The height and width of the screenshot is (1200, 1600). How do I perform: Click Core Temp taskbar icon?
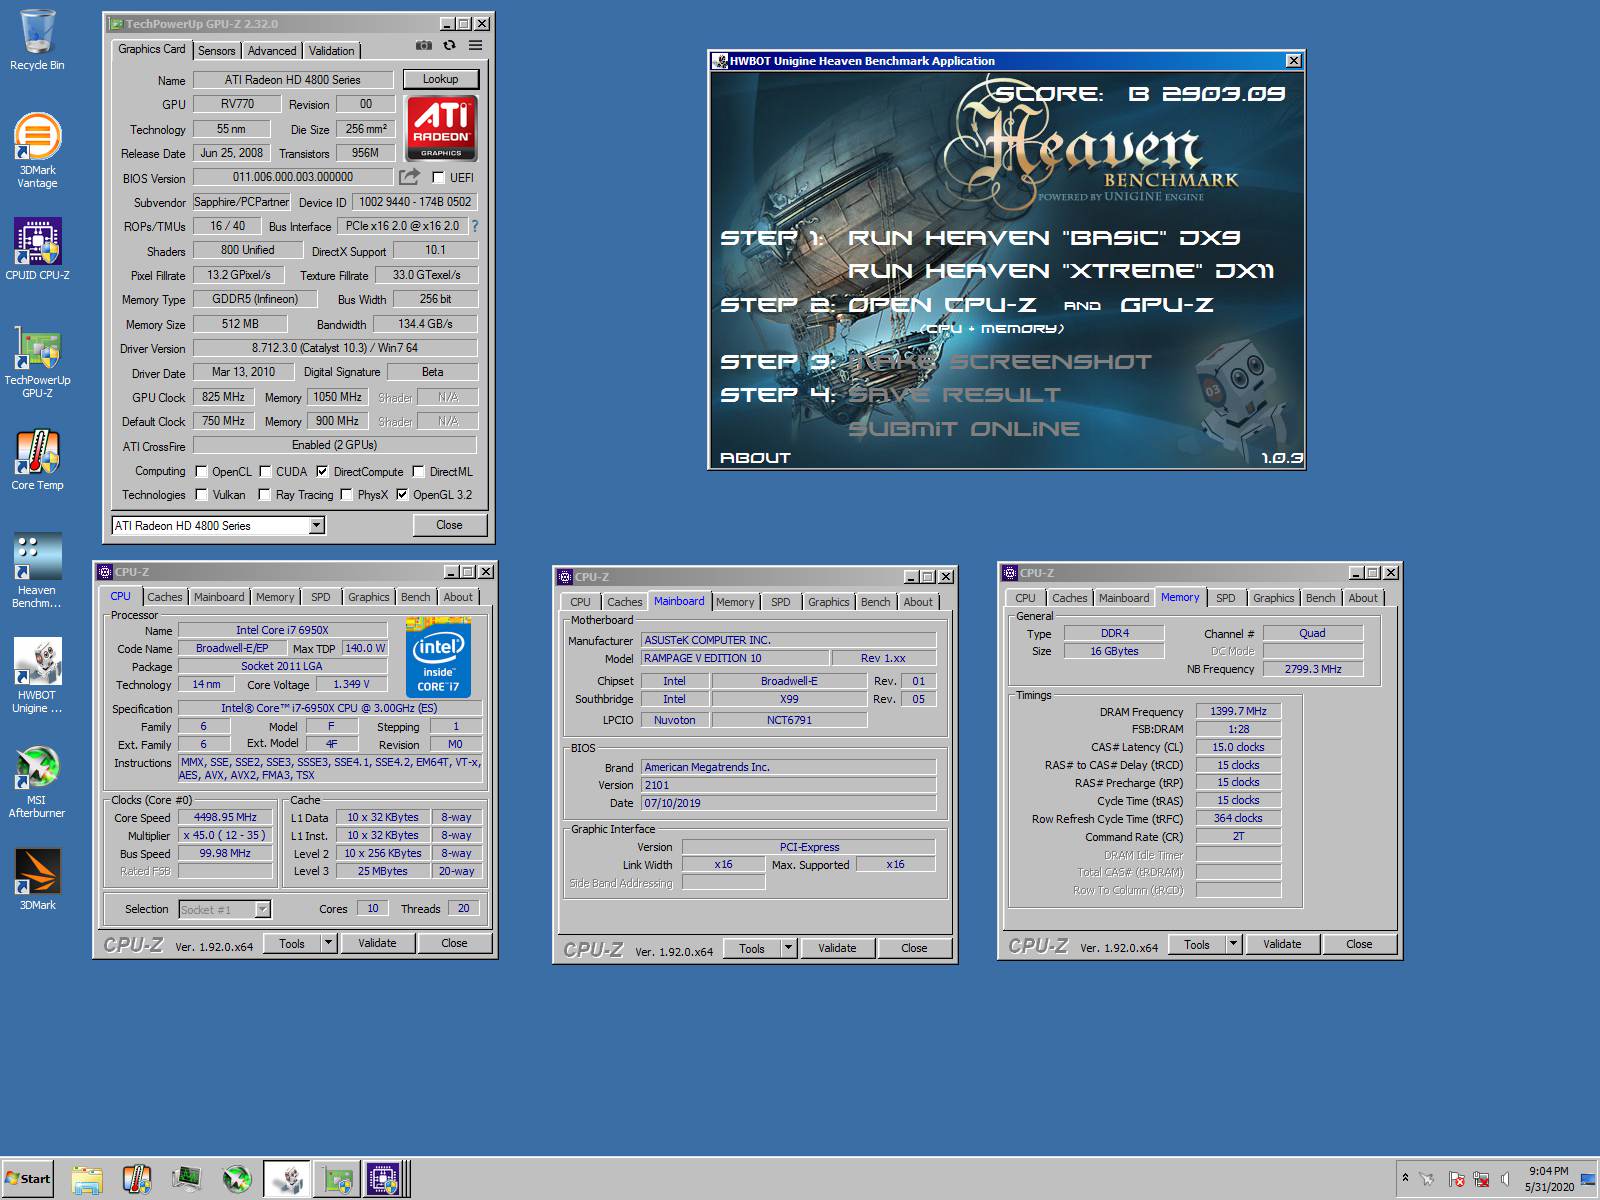137,1180
